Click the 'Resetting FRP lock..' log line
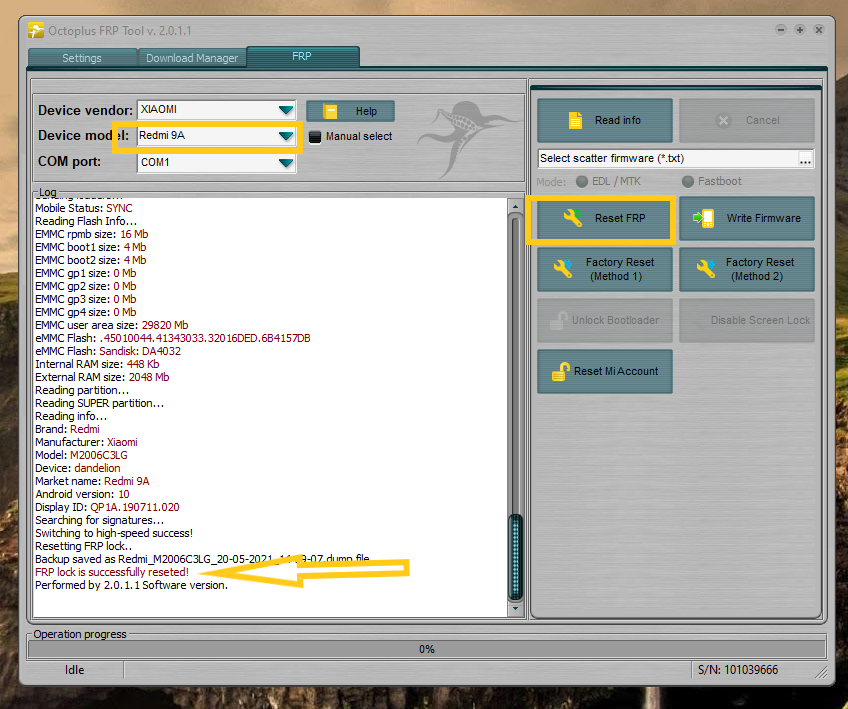 [84, 546]
